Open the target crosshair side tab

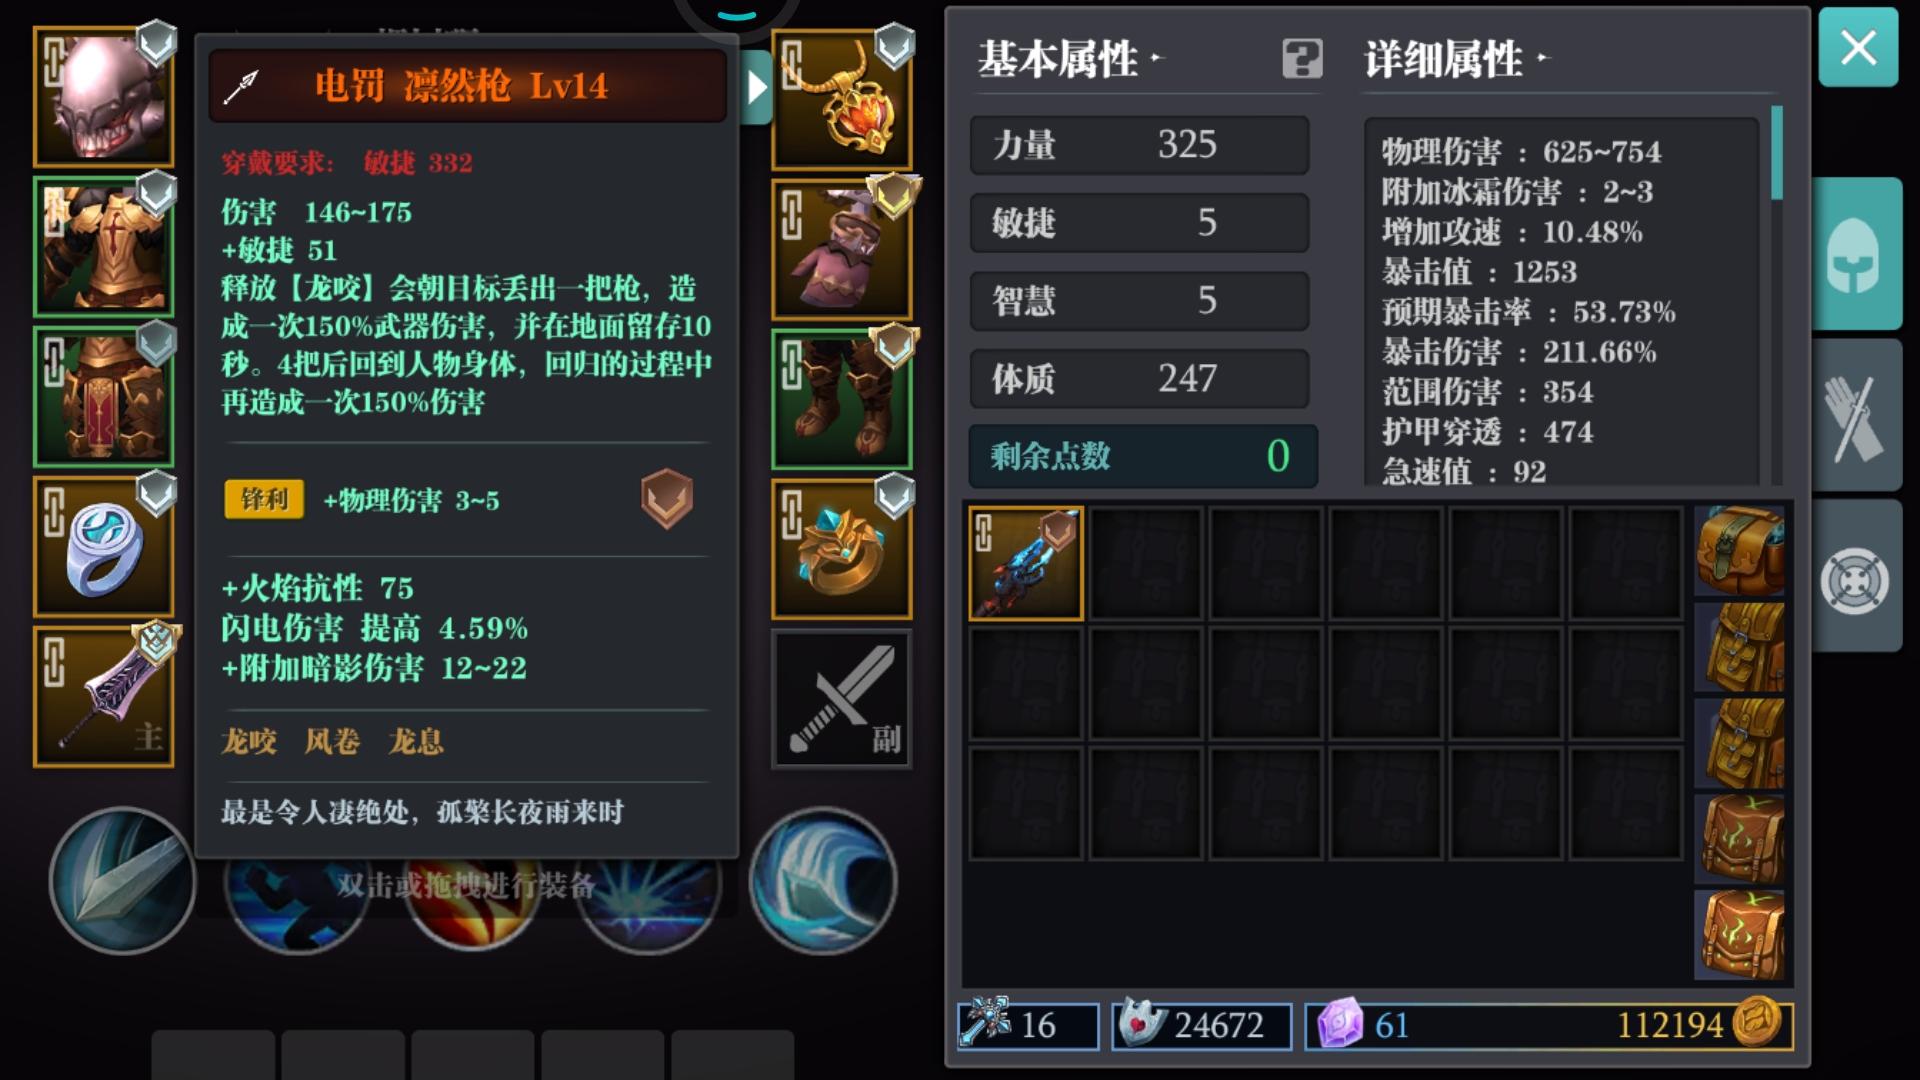coord(1857,577)
